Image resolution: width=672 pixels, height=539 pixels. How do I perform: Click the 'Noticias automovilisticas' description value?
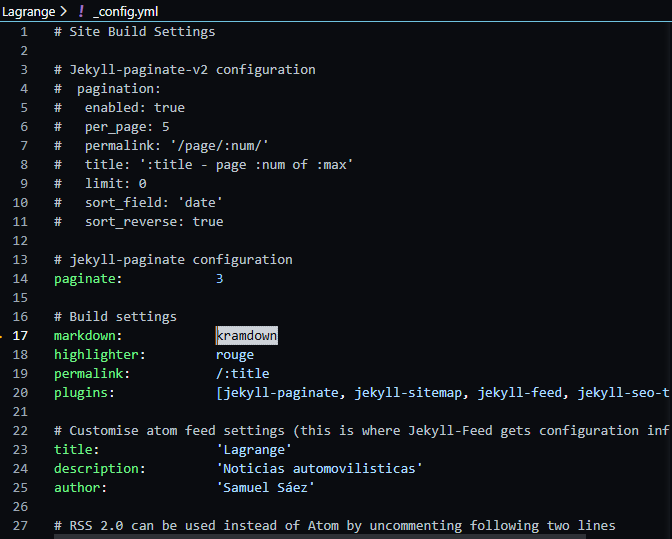pos(320,469)
